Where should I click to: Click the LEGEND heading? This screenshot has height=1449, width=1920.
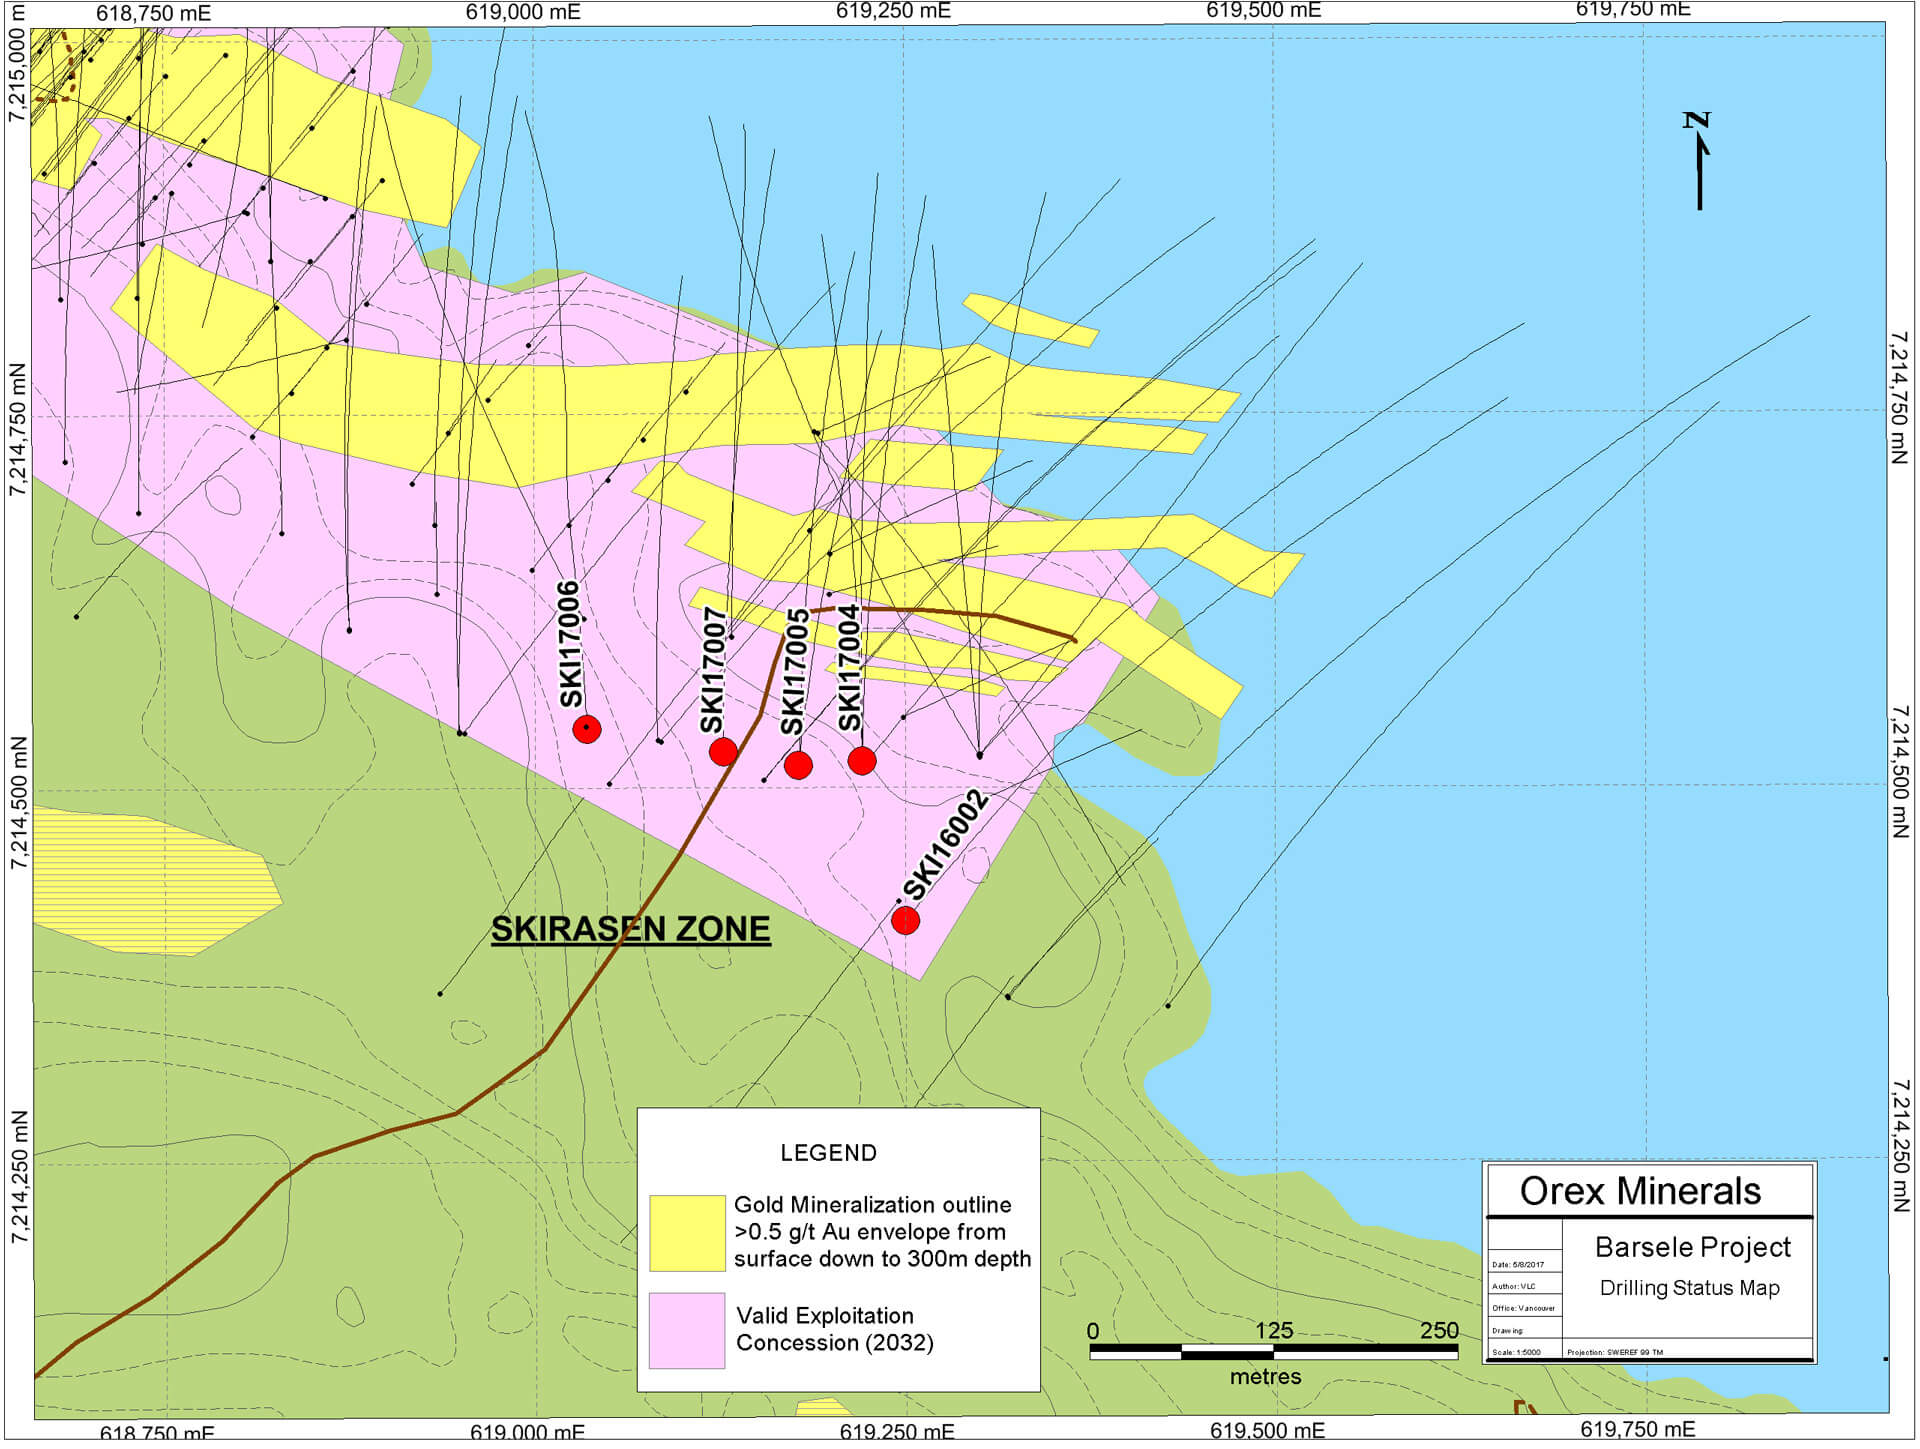[x=828, y=1153]
